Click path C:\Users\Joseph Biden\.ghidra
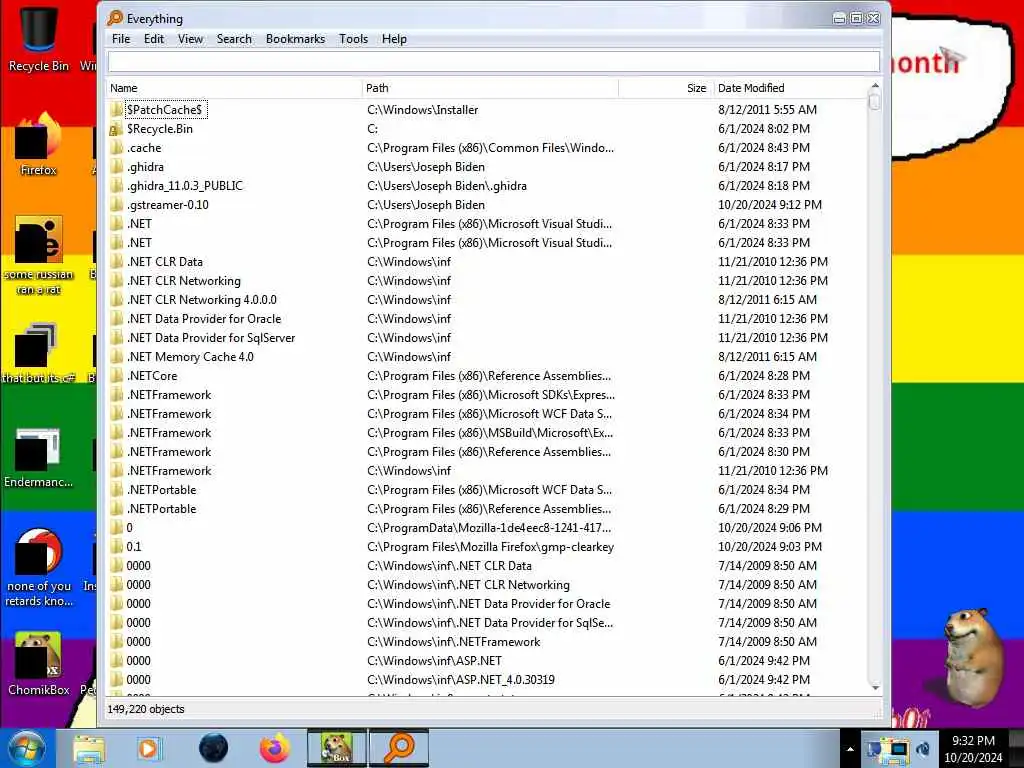The height and width of the screenshot is (768, 1024). [447, 185]
